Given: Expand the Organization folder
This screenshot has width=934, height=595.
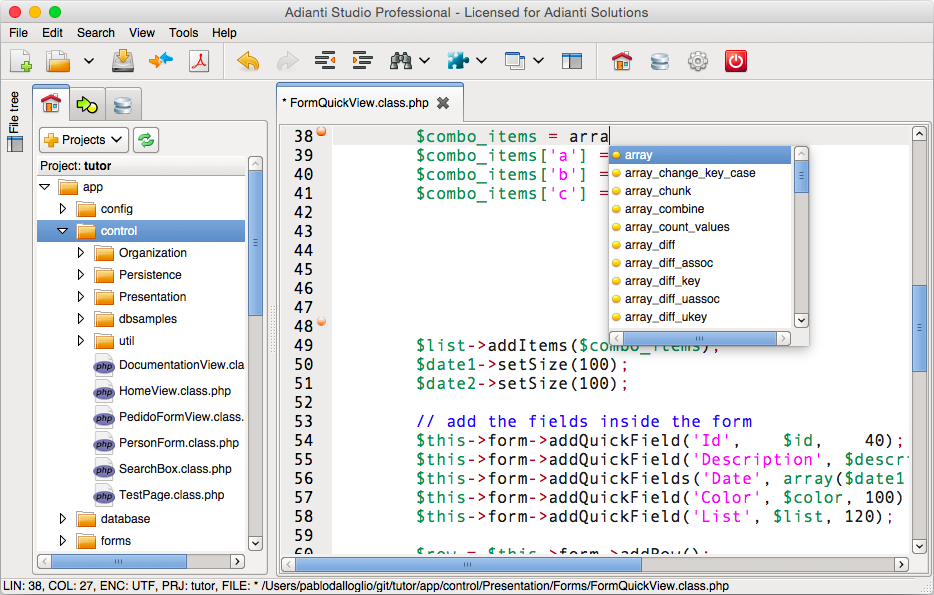Looking at the screenshot, I should (80, 253).
